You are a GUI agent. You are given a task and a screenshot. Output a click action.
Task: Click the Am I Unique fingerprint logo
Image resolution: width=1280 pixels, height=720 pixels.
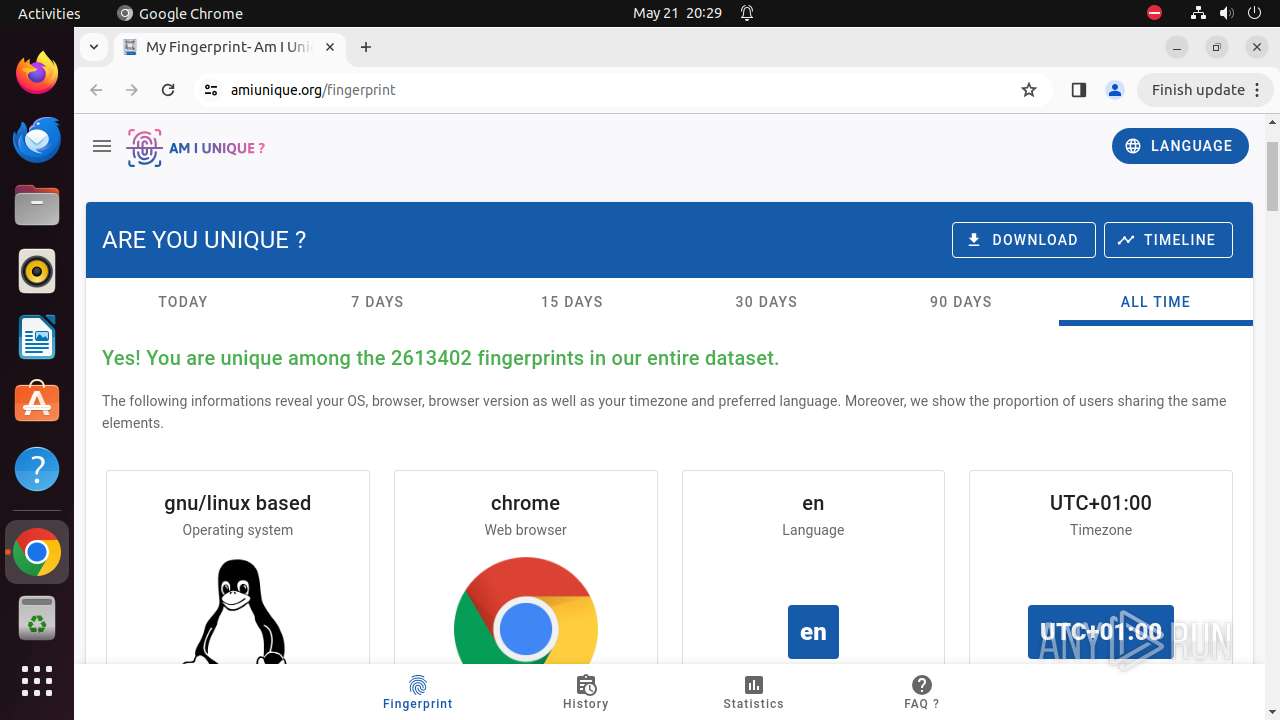pos(196,148)
